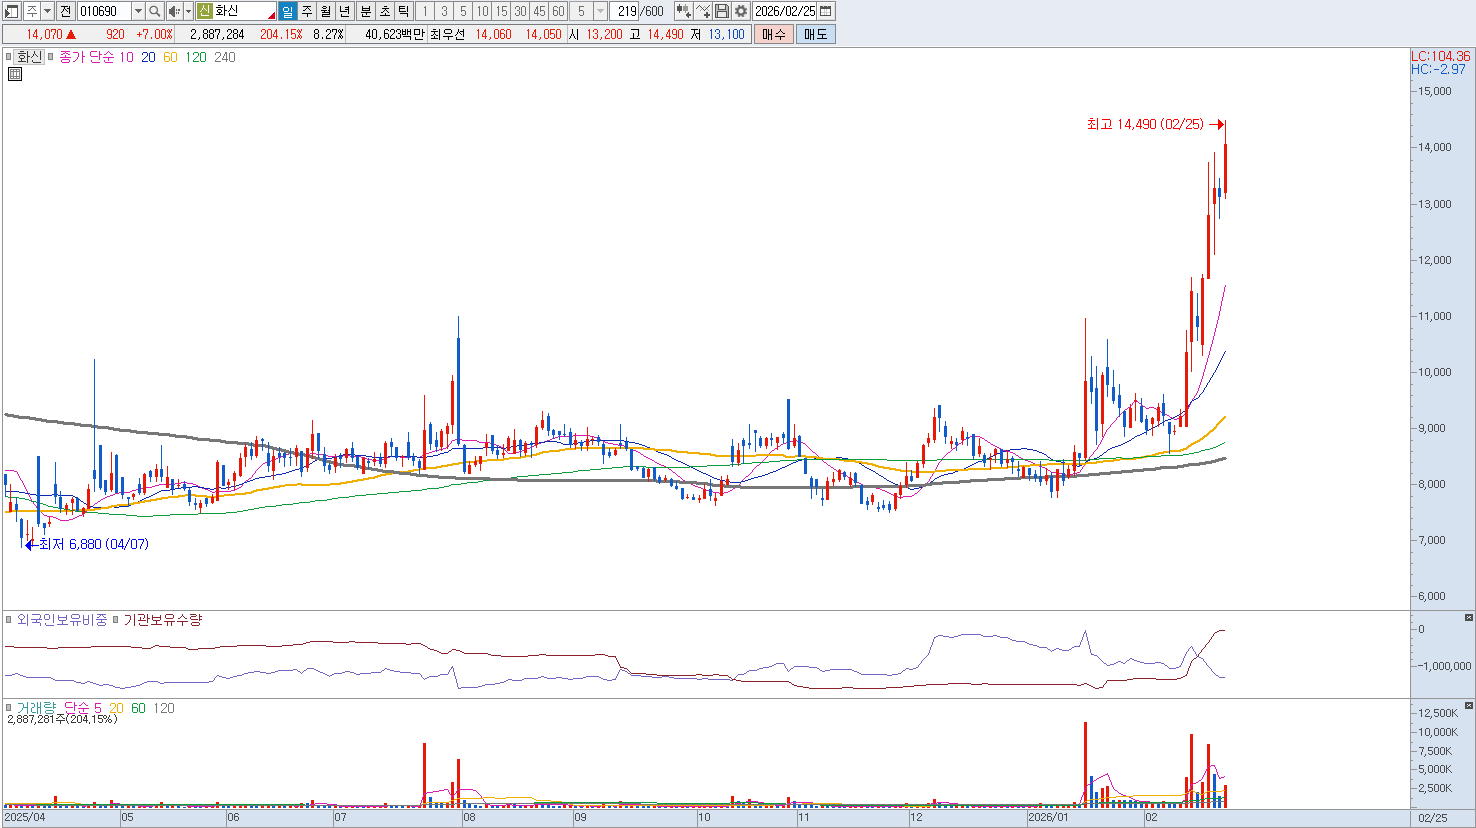The image size is (1476, 828).
Task: Click the magnifier stock search icon
Action: (x=155, y=11)
